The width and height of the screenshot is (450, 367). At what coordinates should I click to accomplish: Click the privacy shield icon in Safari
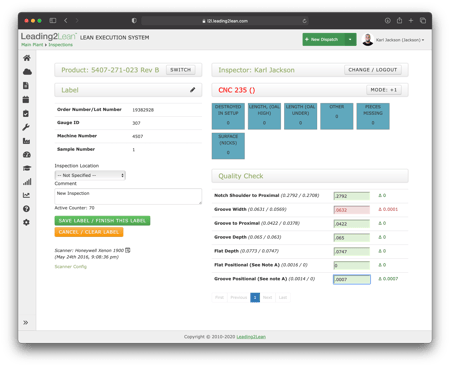tap(134, 21)
